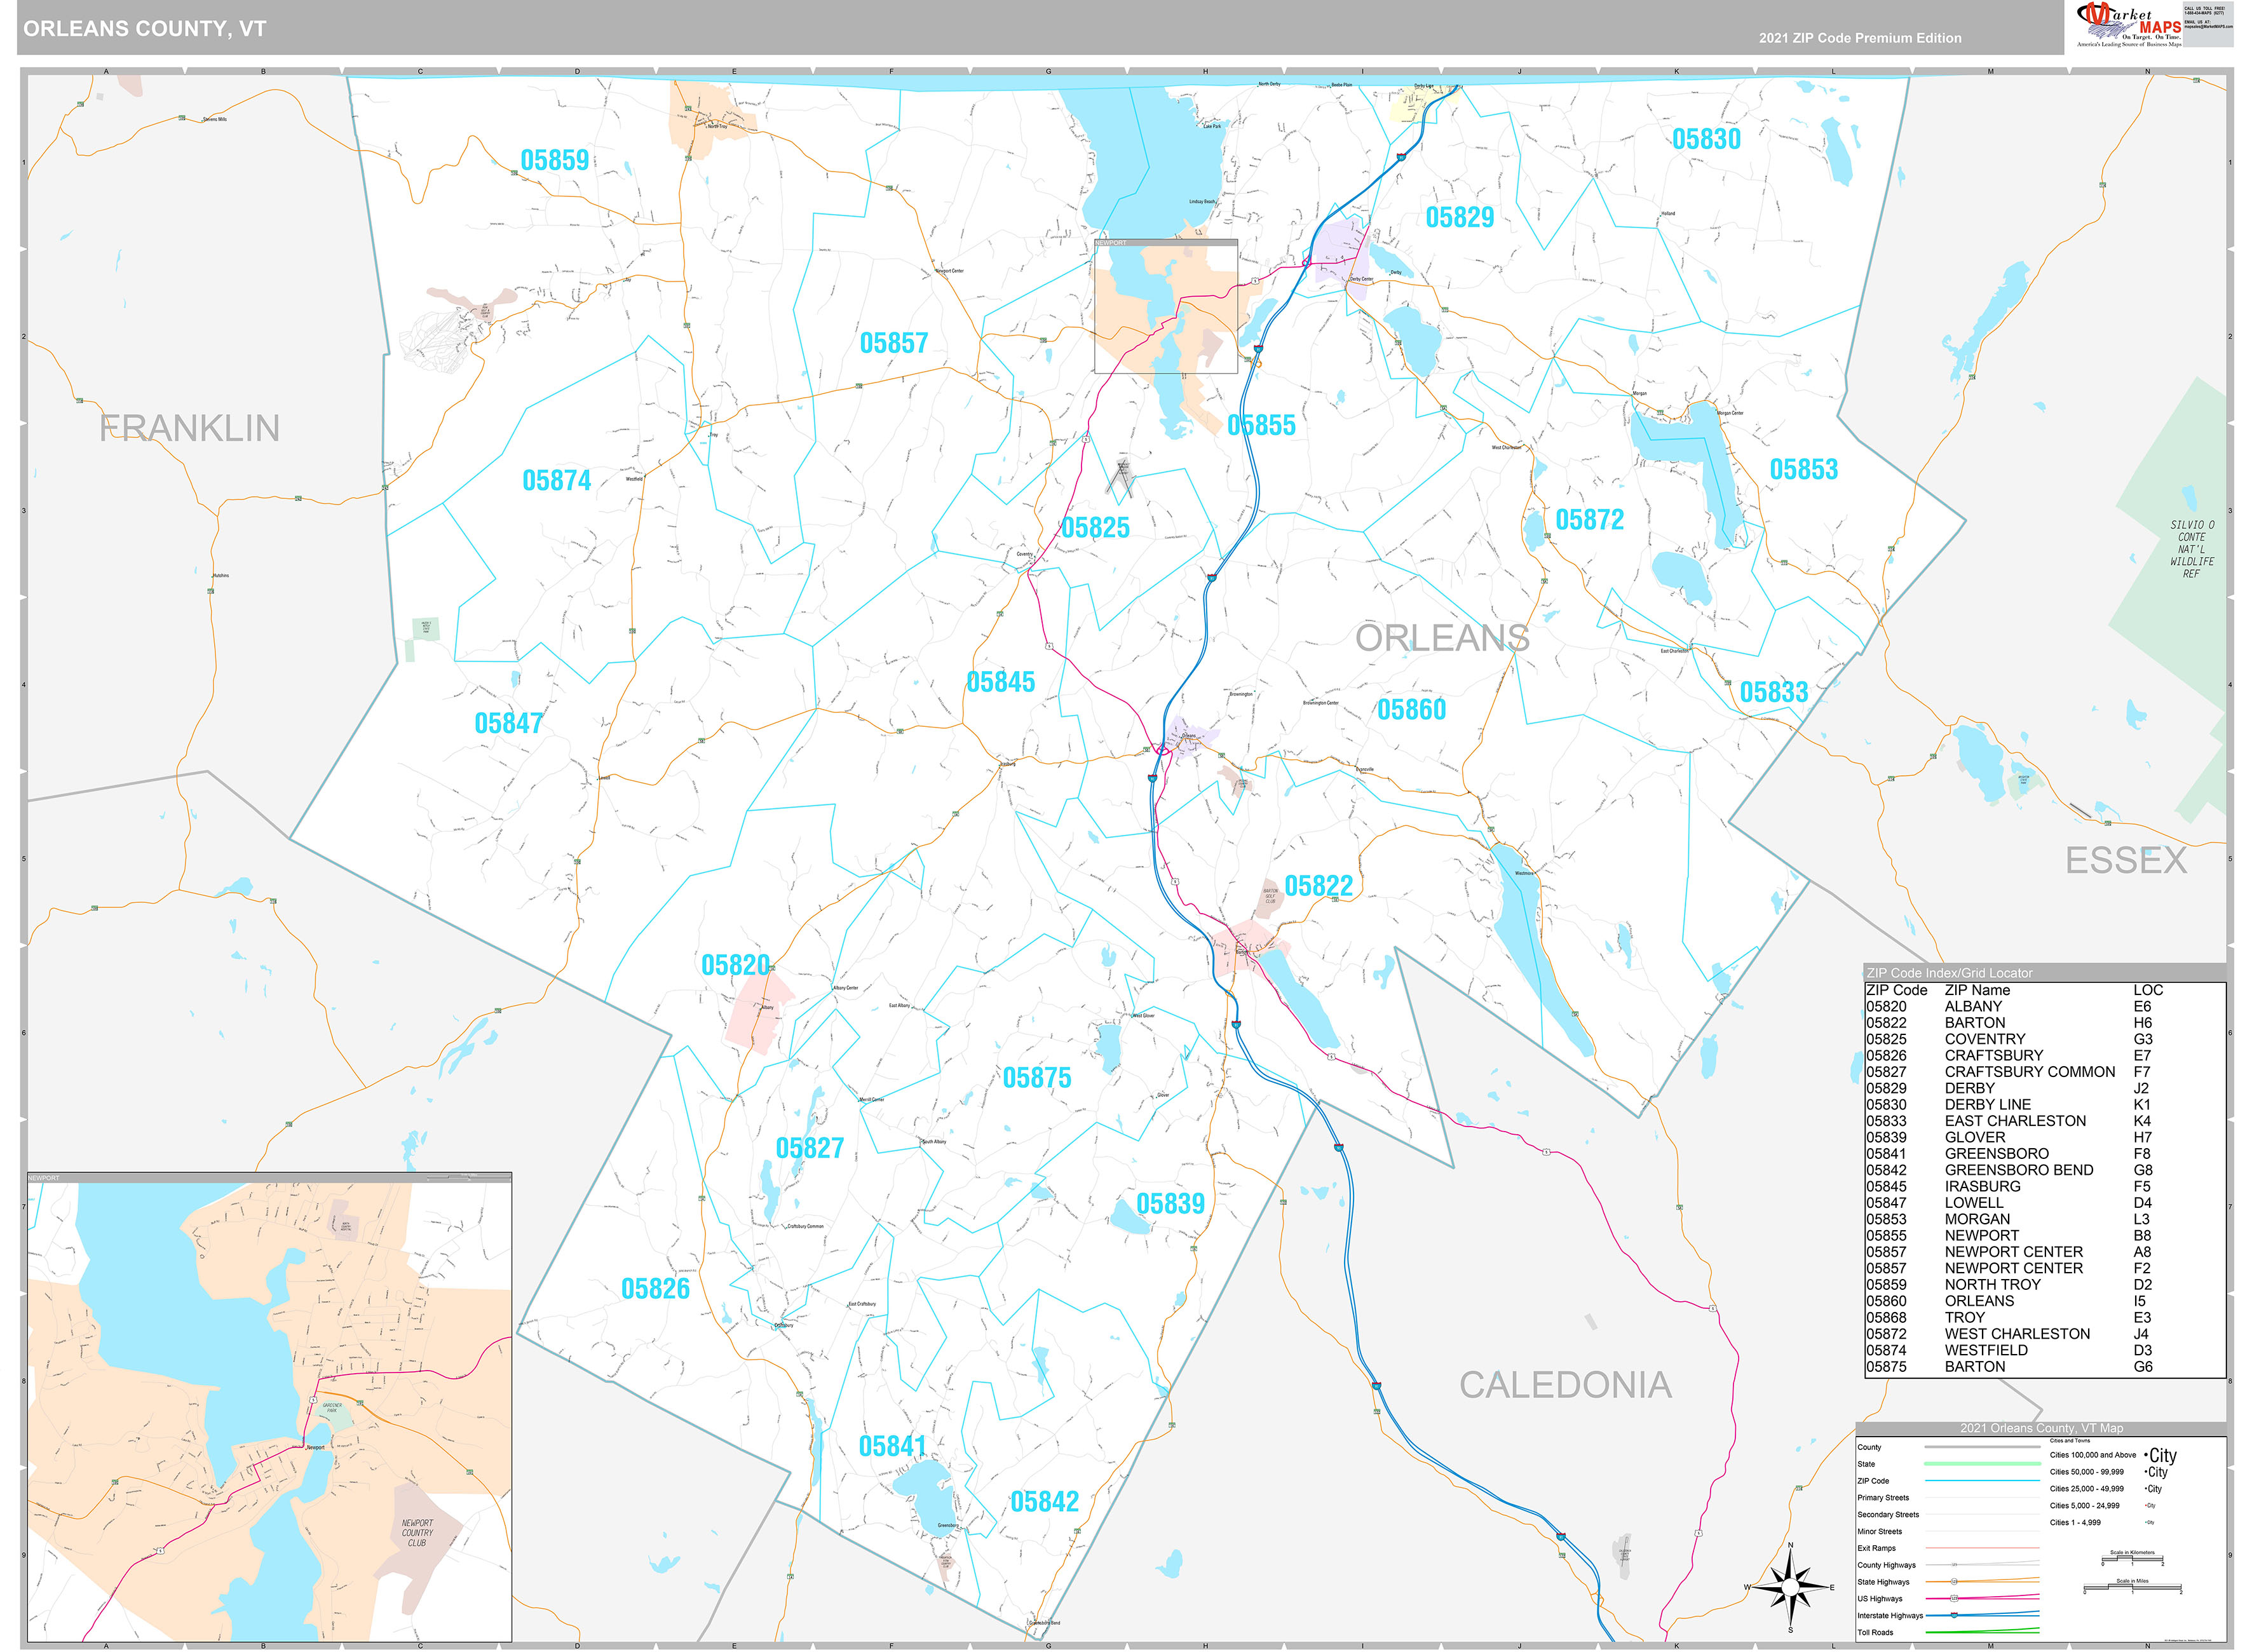Select the 05859 ZIP label on the map
The image size is (2252, 1652).
click(554, 160)
